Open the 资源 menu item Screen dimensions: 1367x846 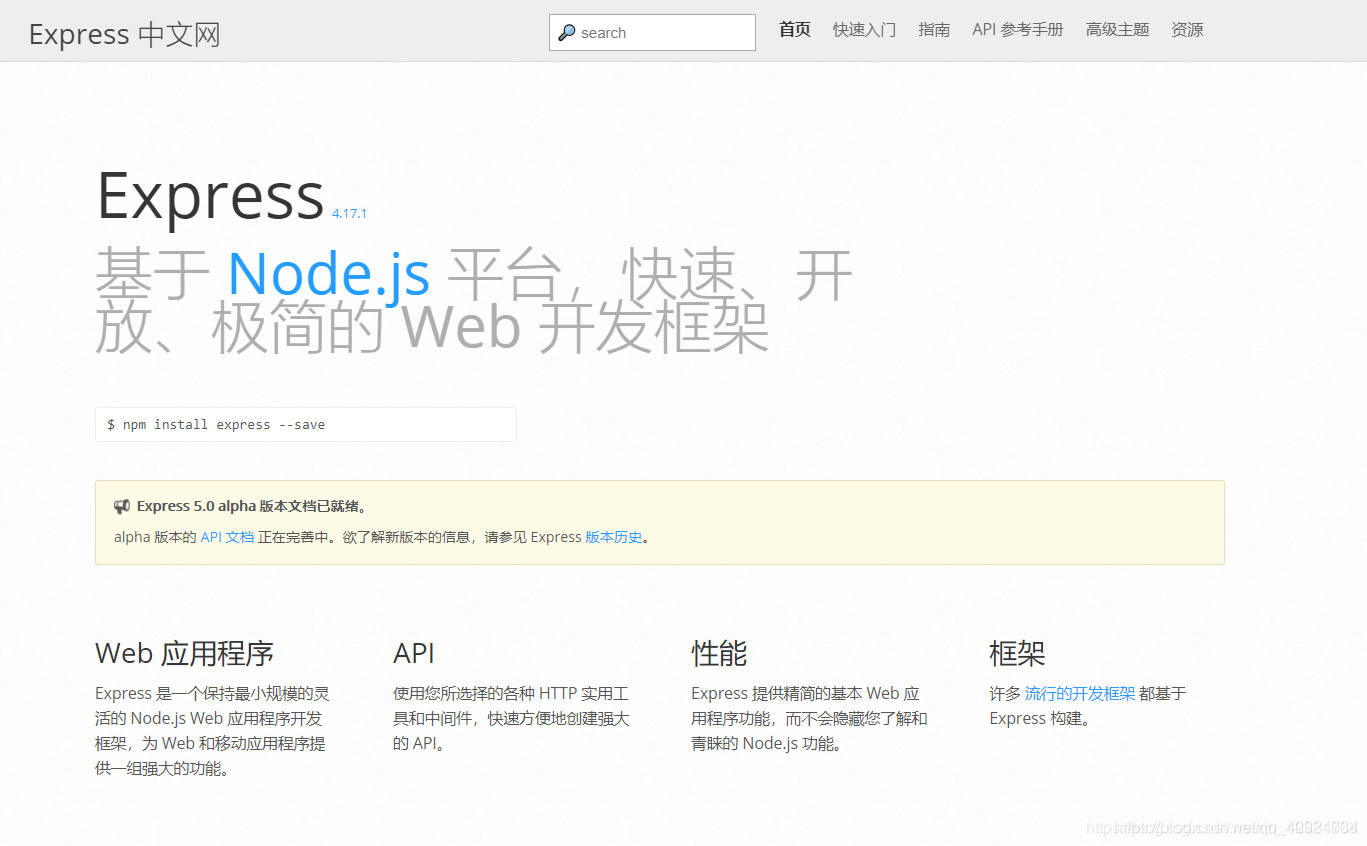[x=1187, y=30]
